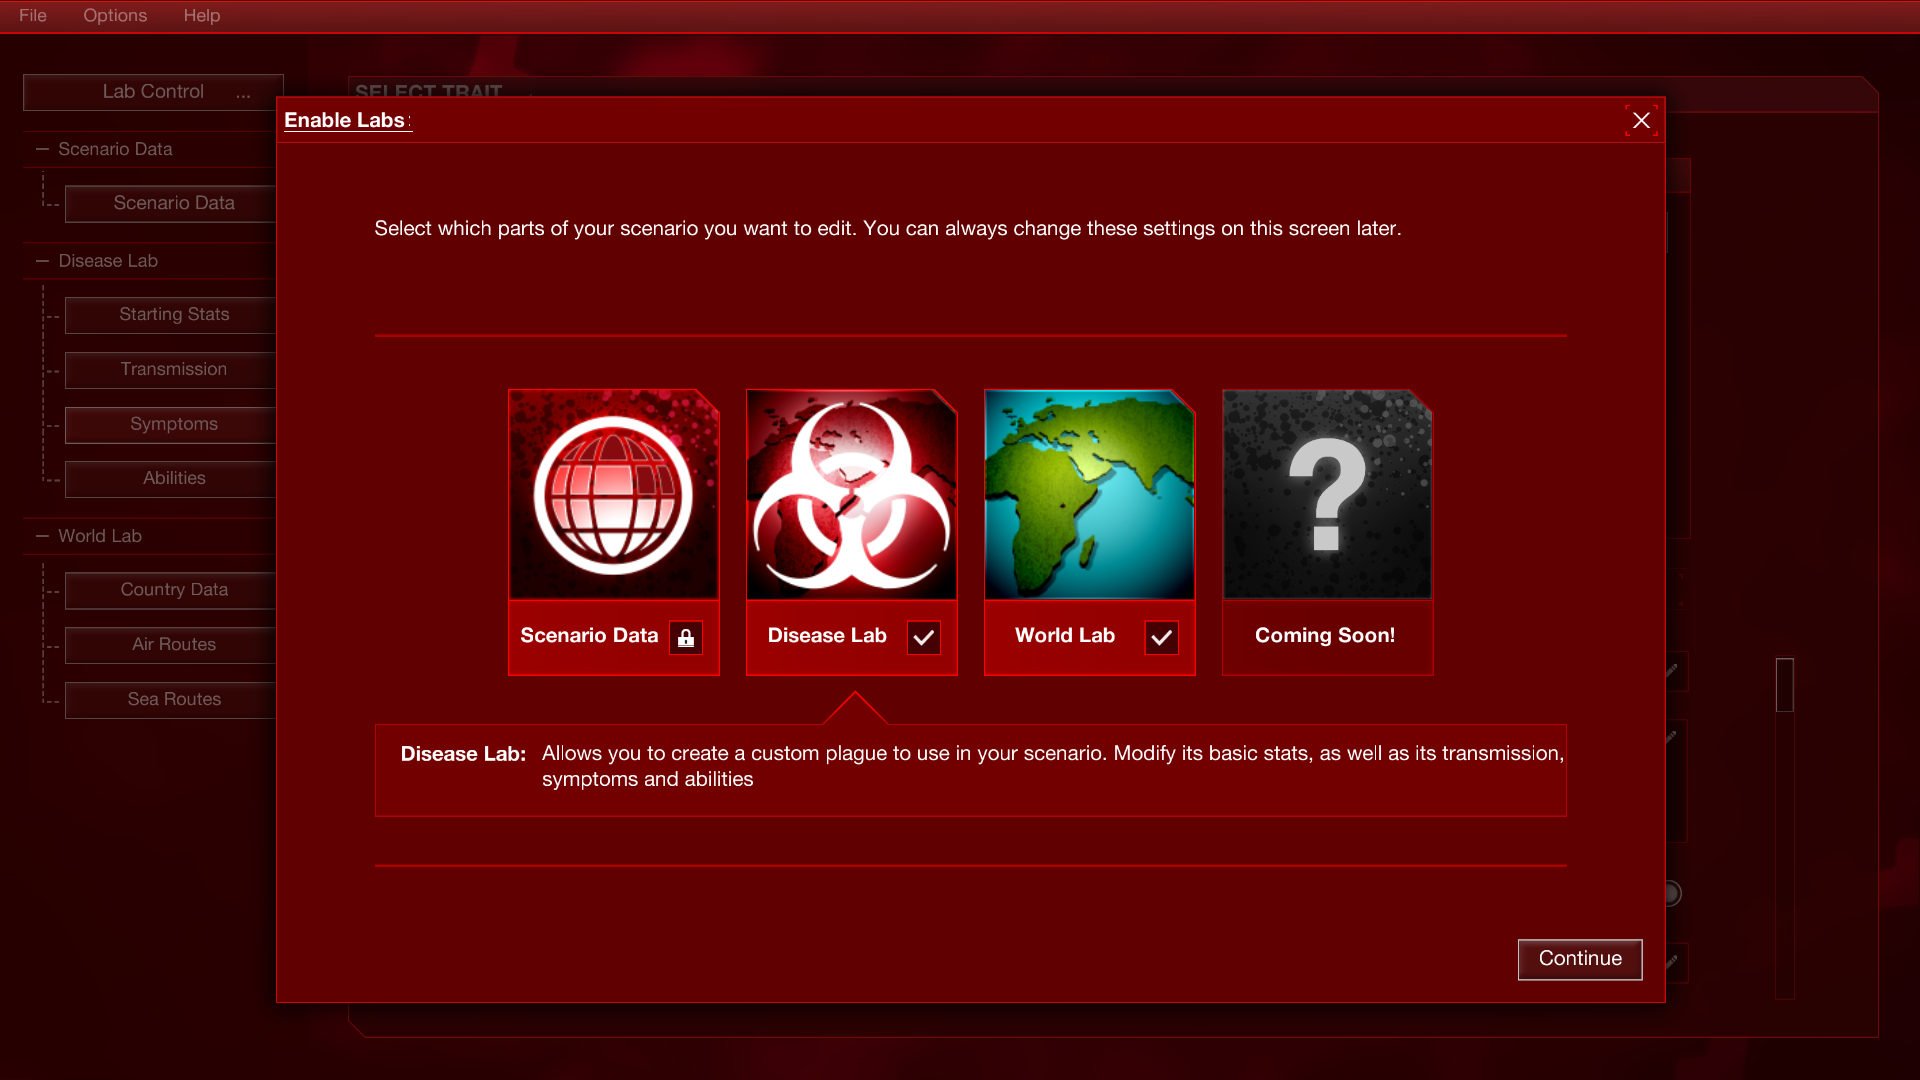The image size is (1920, 1080).
Task: Click the Continue button
Action: [x=1580, y=959]
